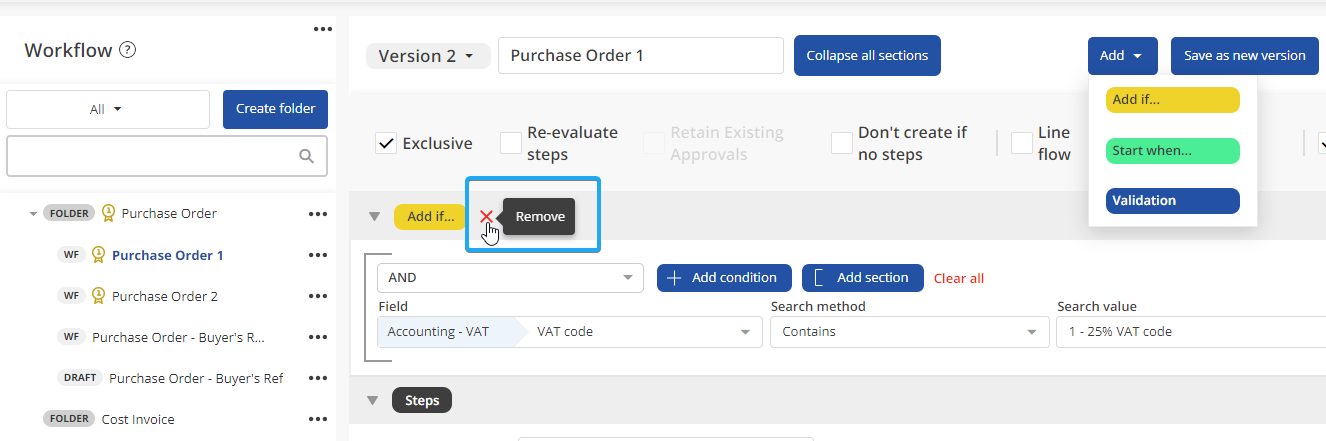Open the AND operator dropdown
The height and width of the screenshot is (441, 1326).
click(x=510, y=278)
